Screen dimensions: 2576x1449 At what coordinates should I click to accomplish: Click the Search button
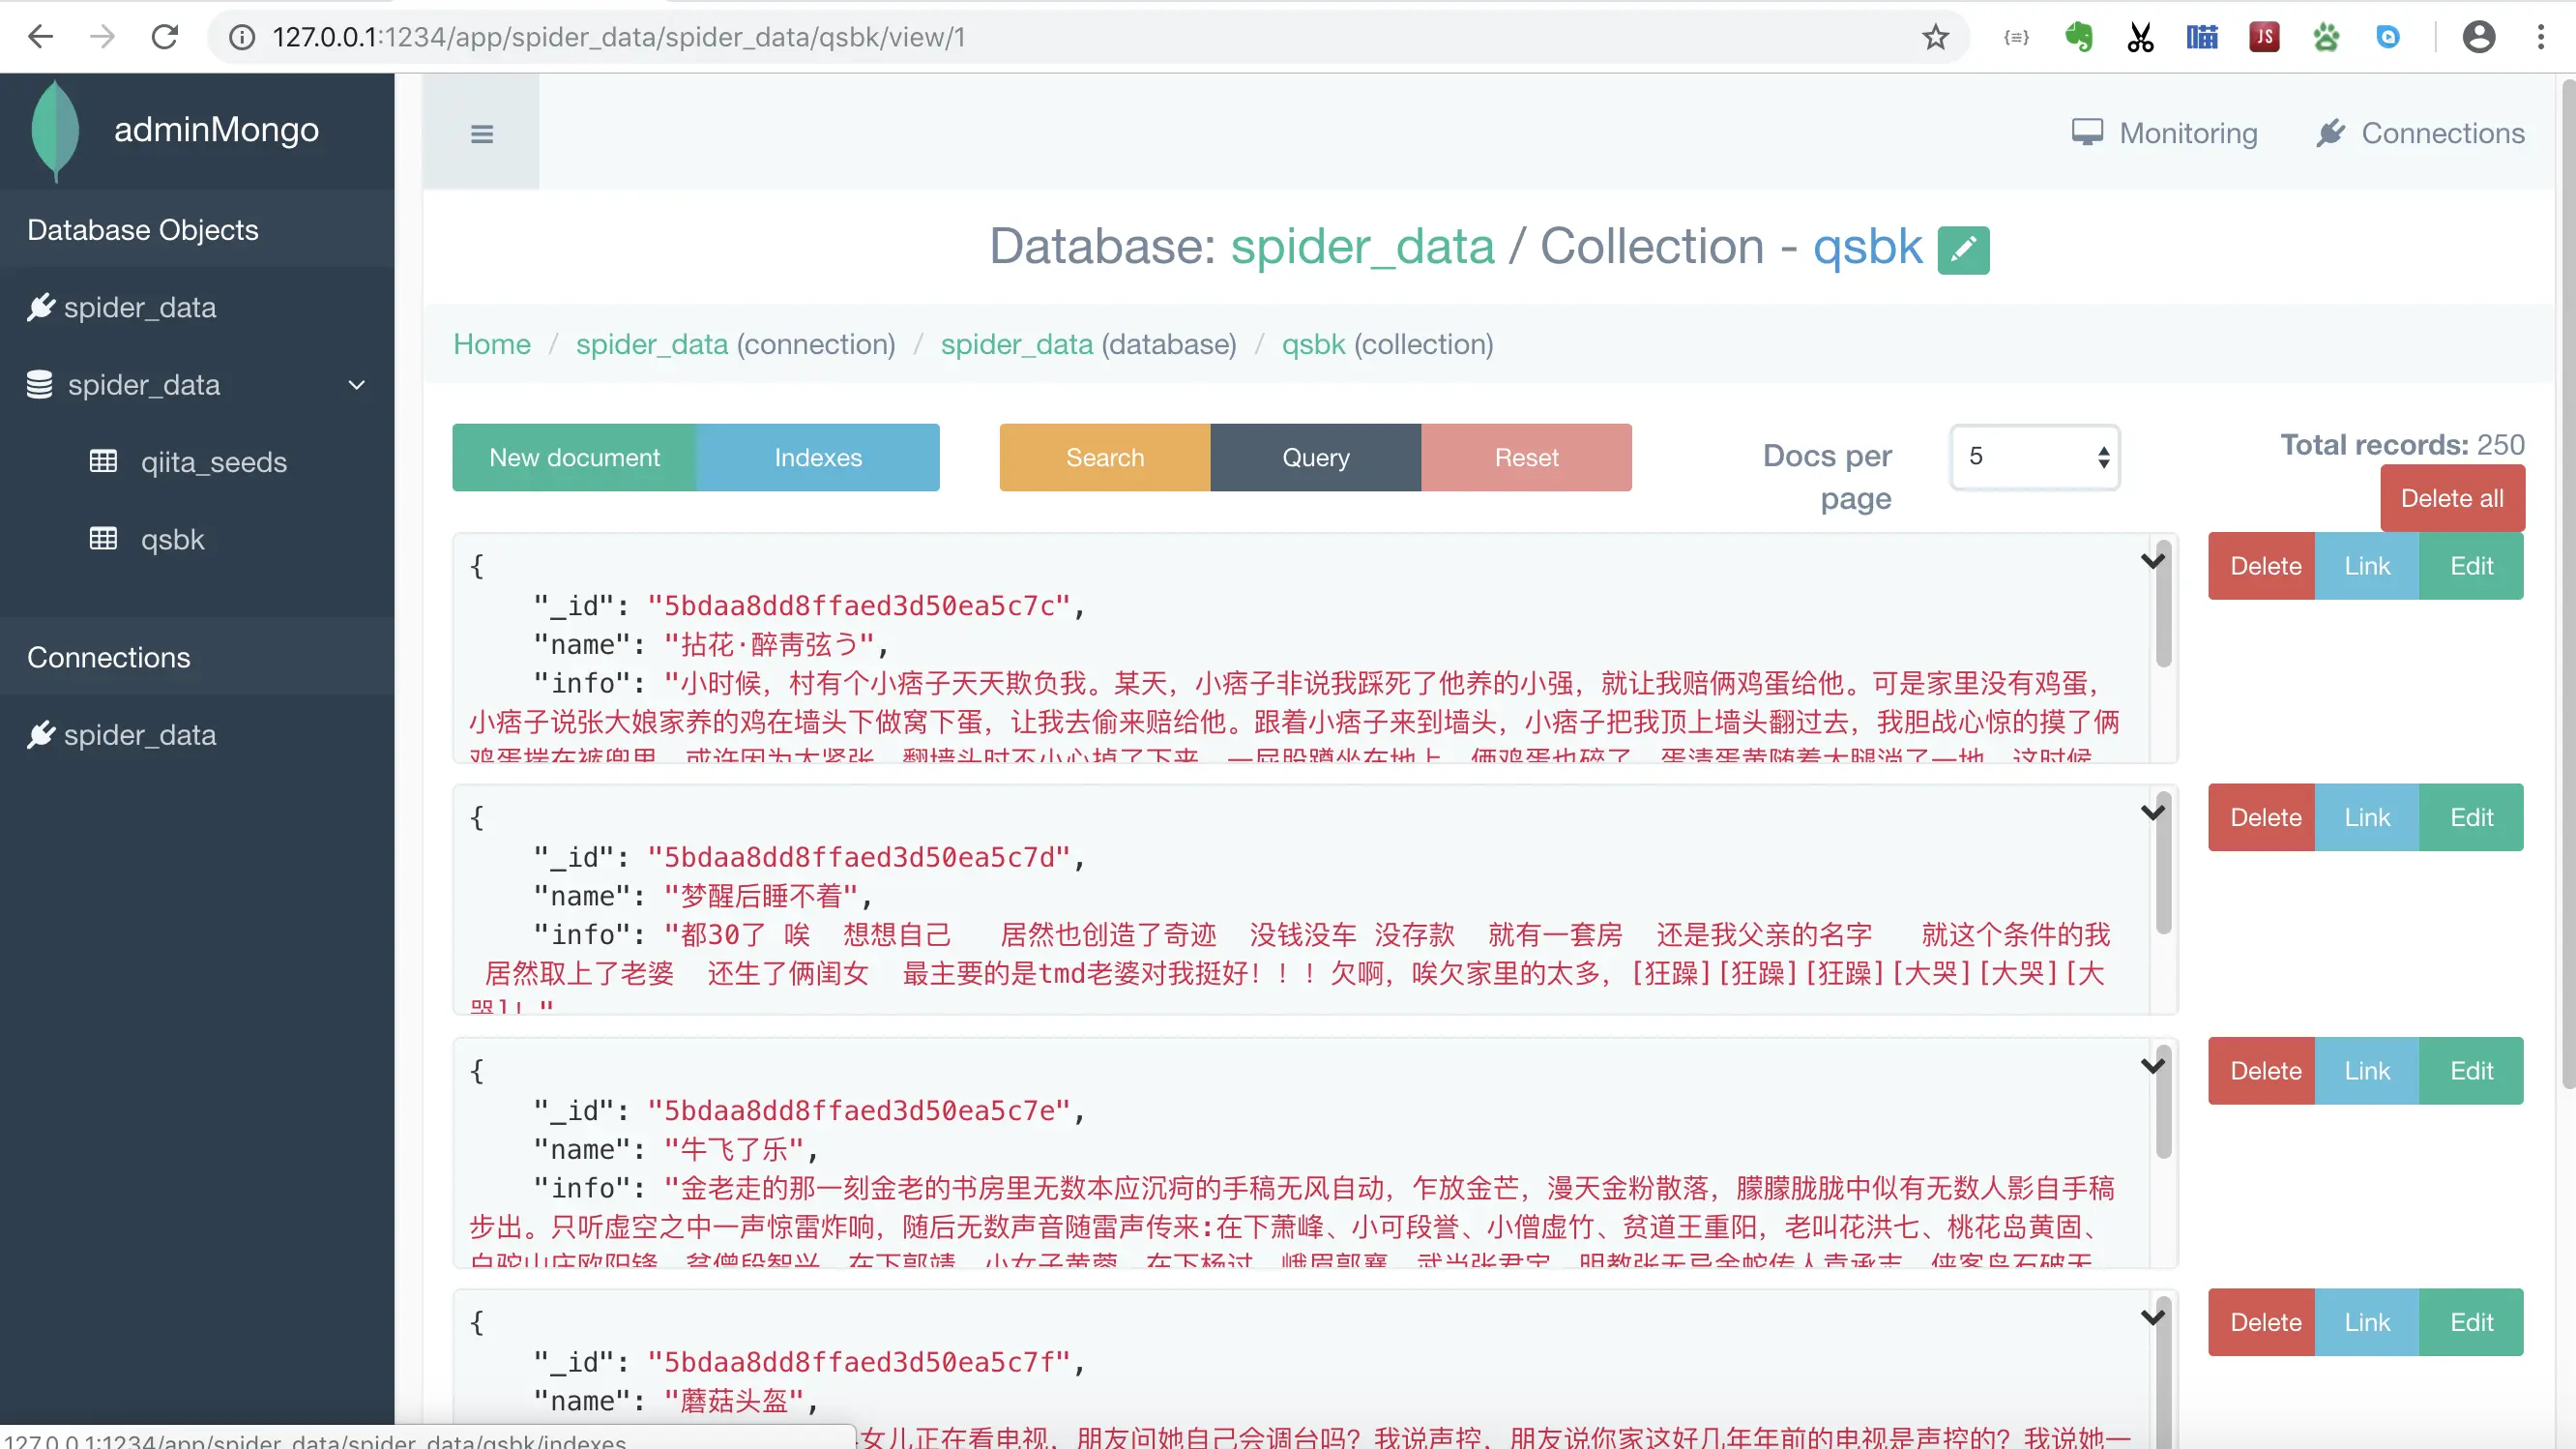coord(1105,457)
